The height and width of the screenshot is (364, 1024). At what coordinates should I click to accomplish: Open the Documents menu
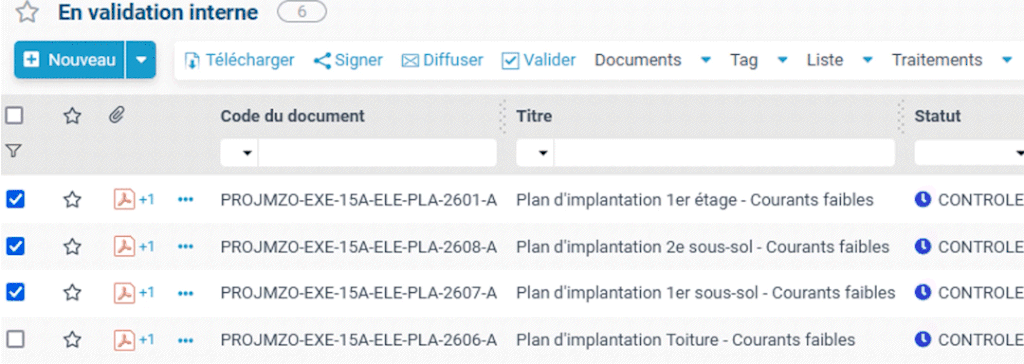tap(652, 60)
